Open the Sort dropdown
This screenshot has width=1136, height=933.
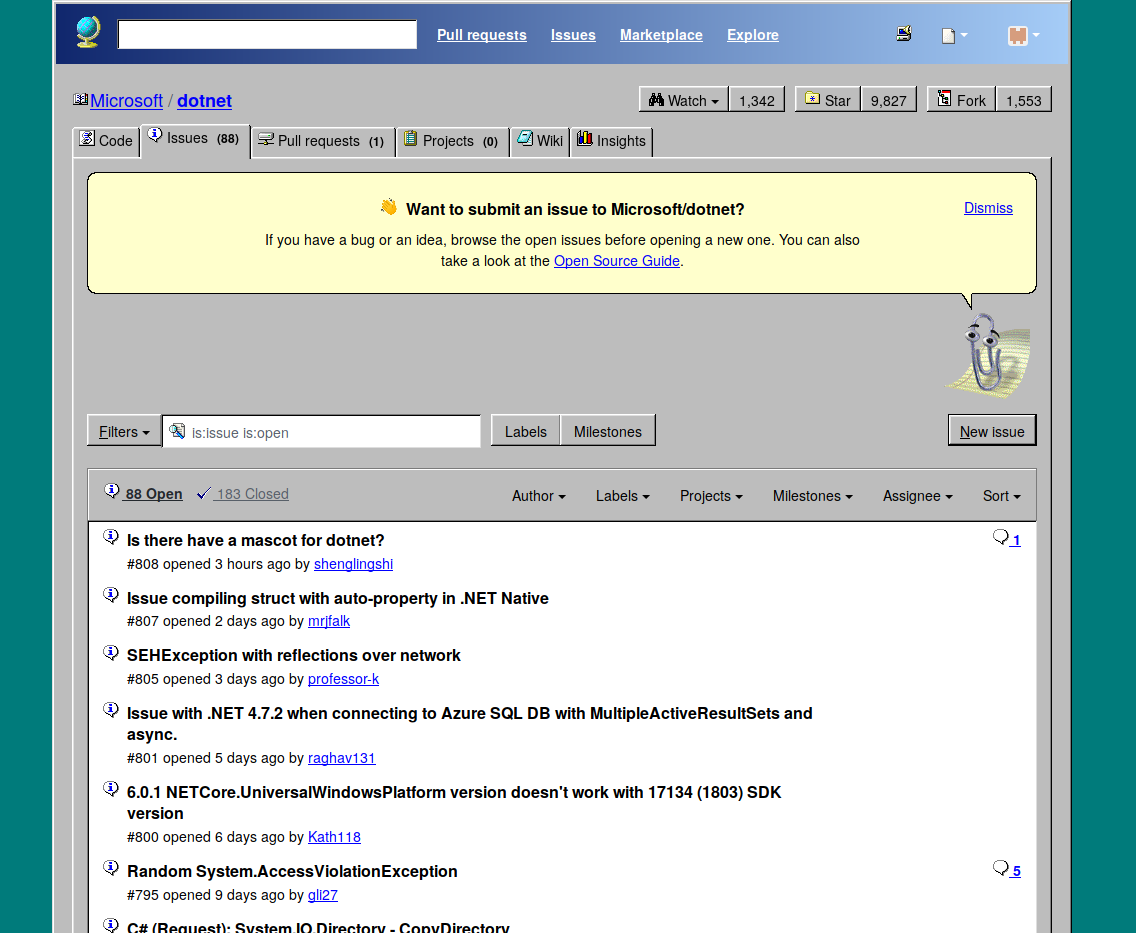point(1001,495)
